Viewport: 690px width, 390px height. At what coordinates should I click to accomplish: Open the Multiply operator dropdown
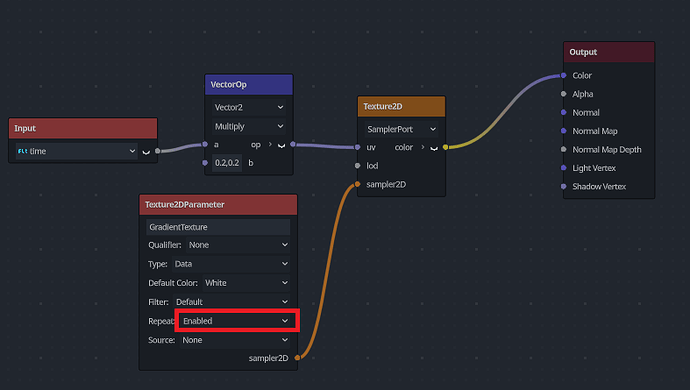tap(249, 126)
